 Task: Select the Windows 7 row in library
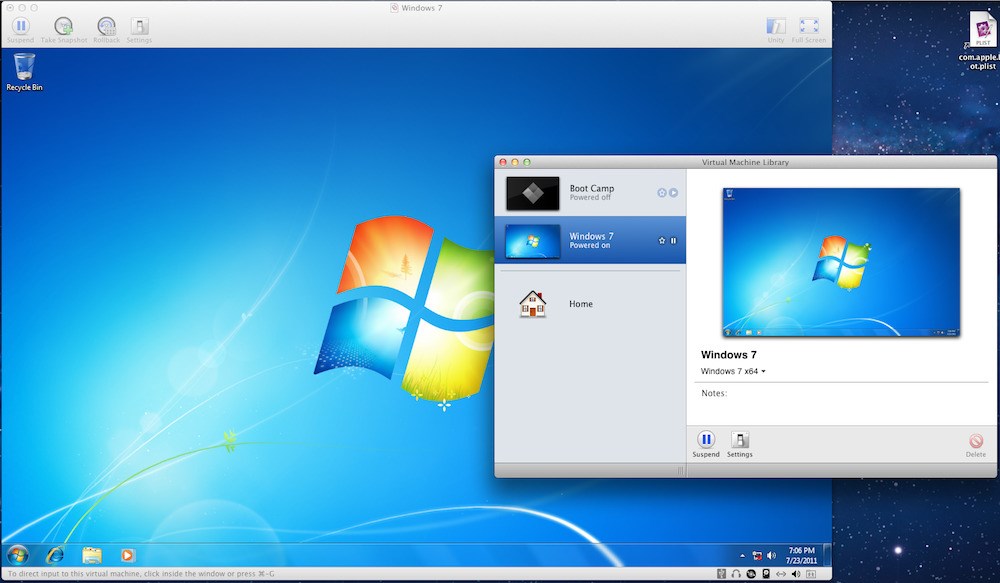click(590, 240)
